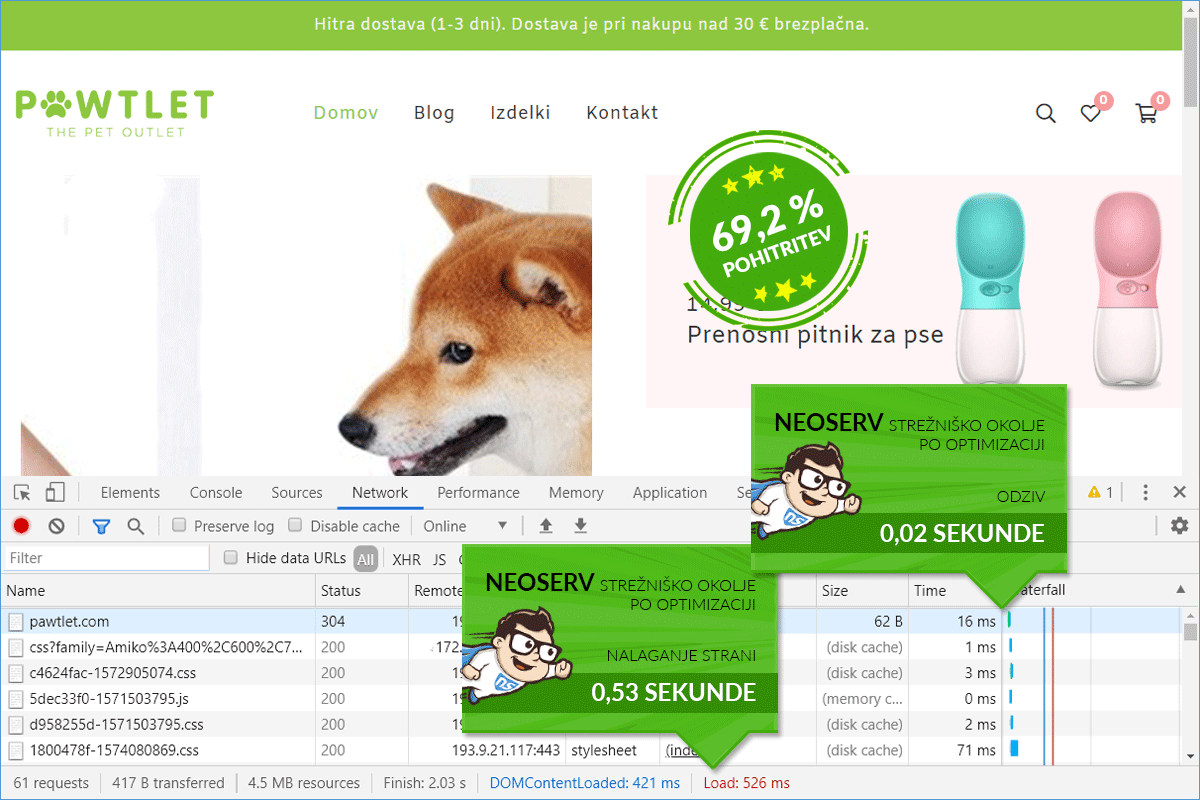The image size is (1200, 800).
Task: Clear the network log
Action: coord(57,526)
